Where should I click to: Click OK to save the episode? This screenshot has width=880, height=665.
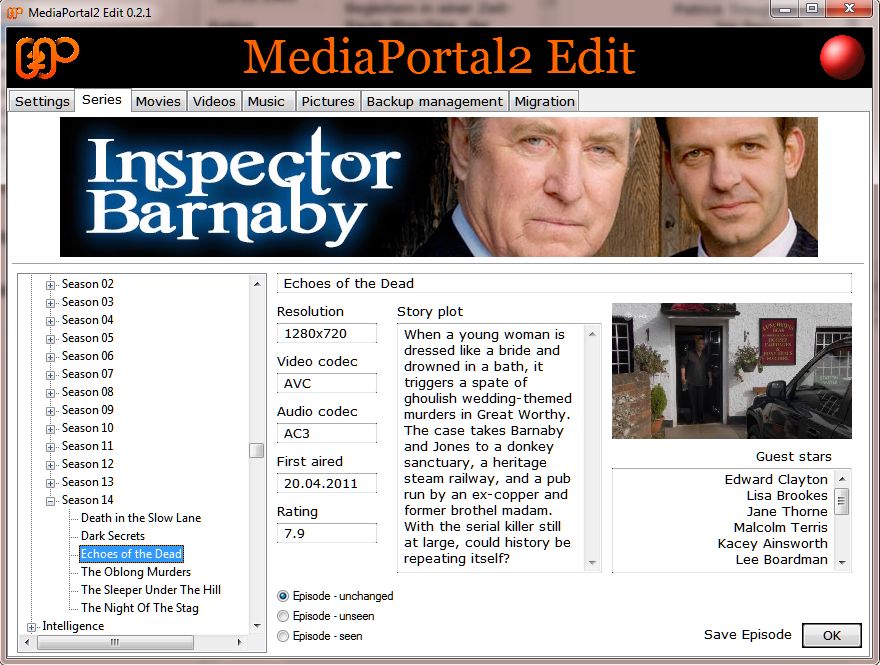(832, 635)
